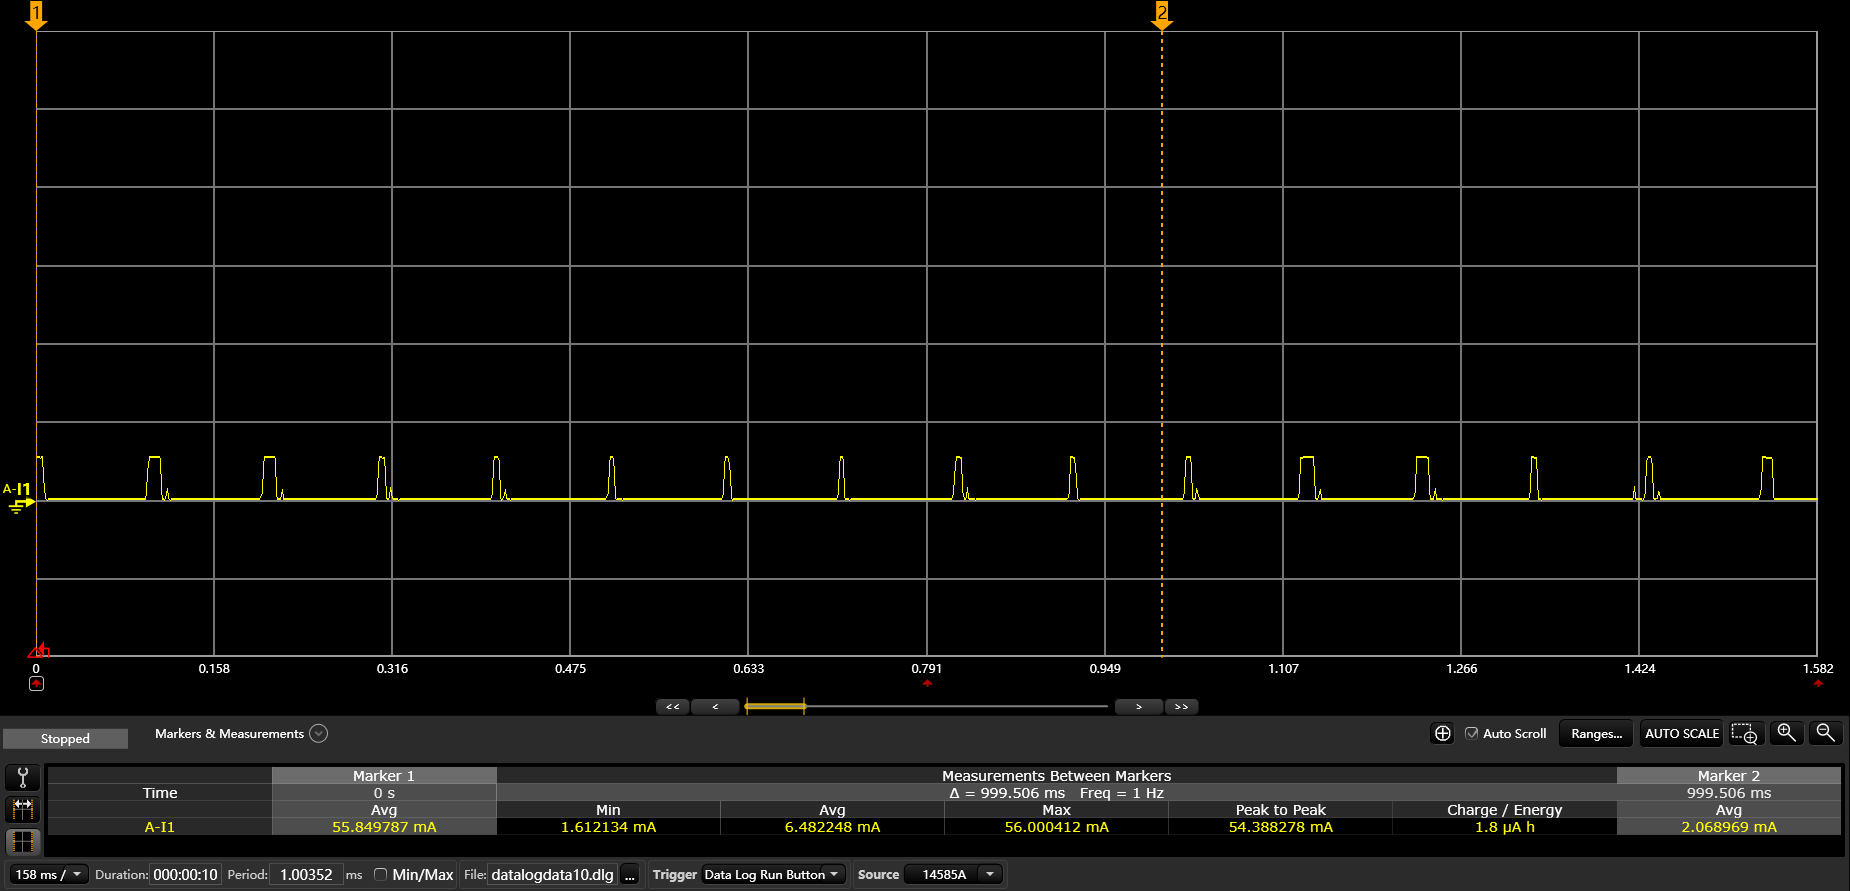Activate the zoom-to-selection rectangle tool
The image size is (1850, 891).
1744,733
